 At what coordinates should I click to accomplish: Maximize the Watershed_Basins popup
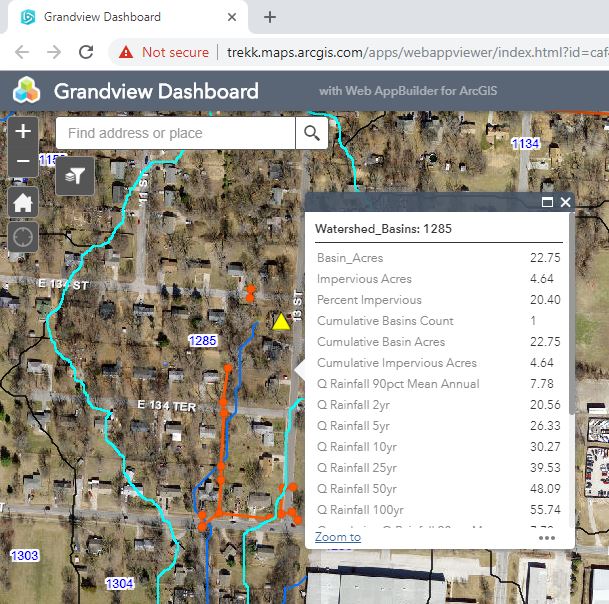click(547, 202)
